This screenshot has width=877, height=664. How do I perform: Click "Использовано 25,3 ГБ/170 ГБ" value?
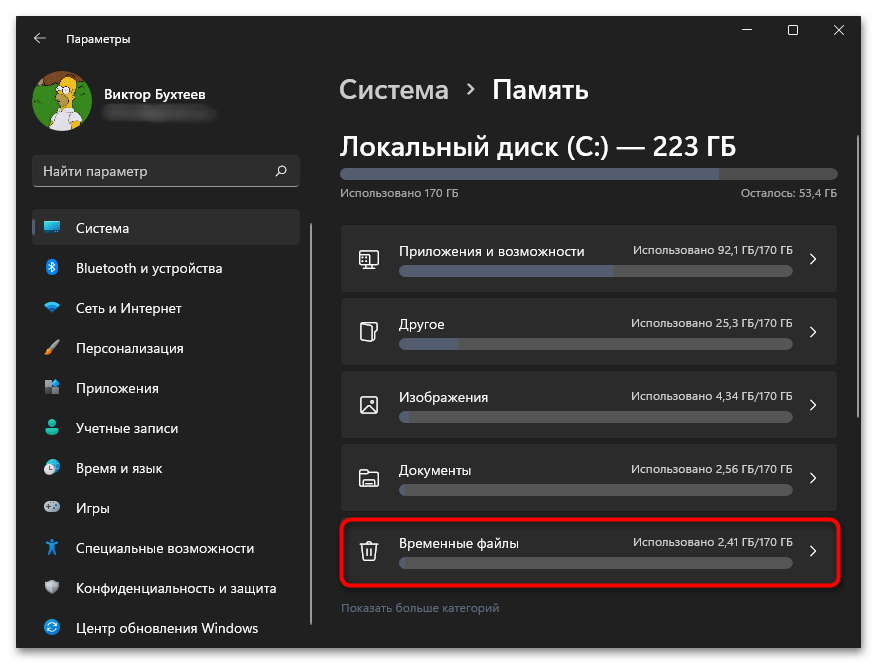(711, 323)
